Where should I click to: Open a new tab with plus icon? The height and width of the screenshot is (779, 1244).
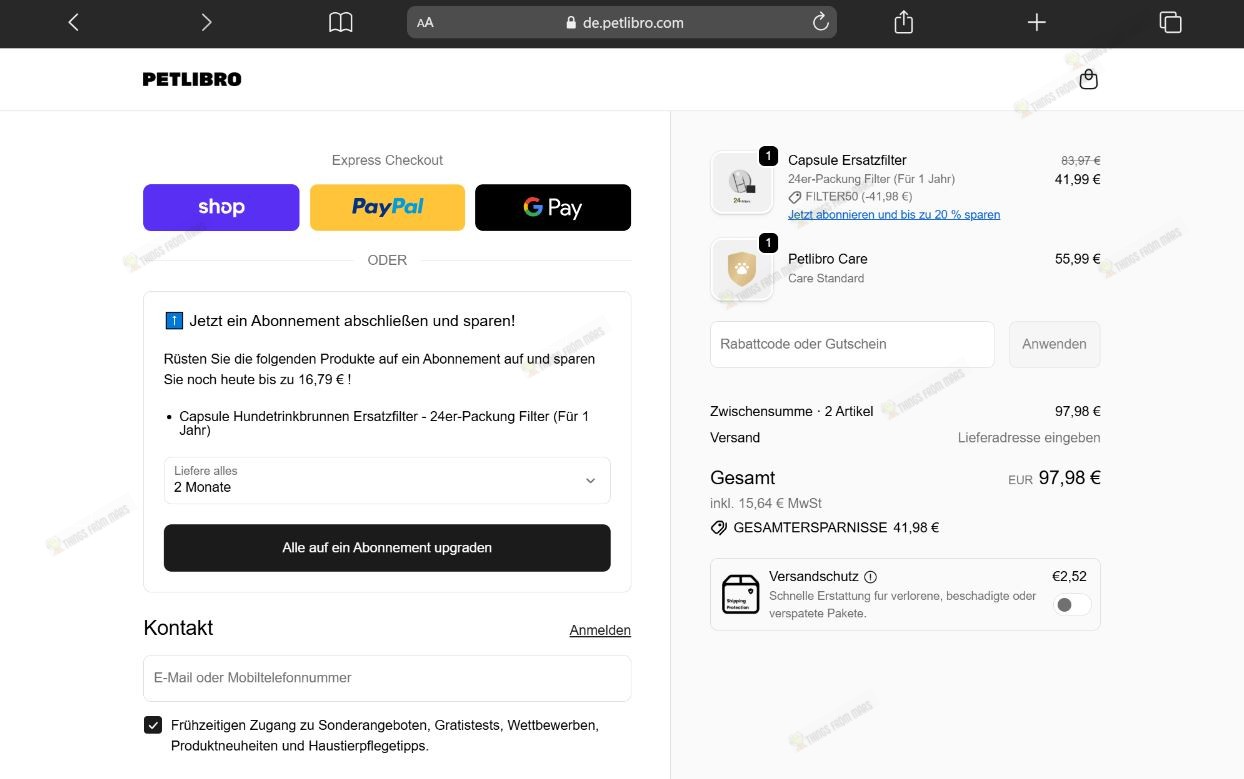click(1037, 22)
